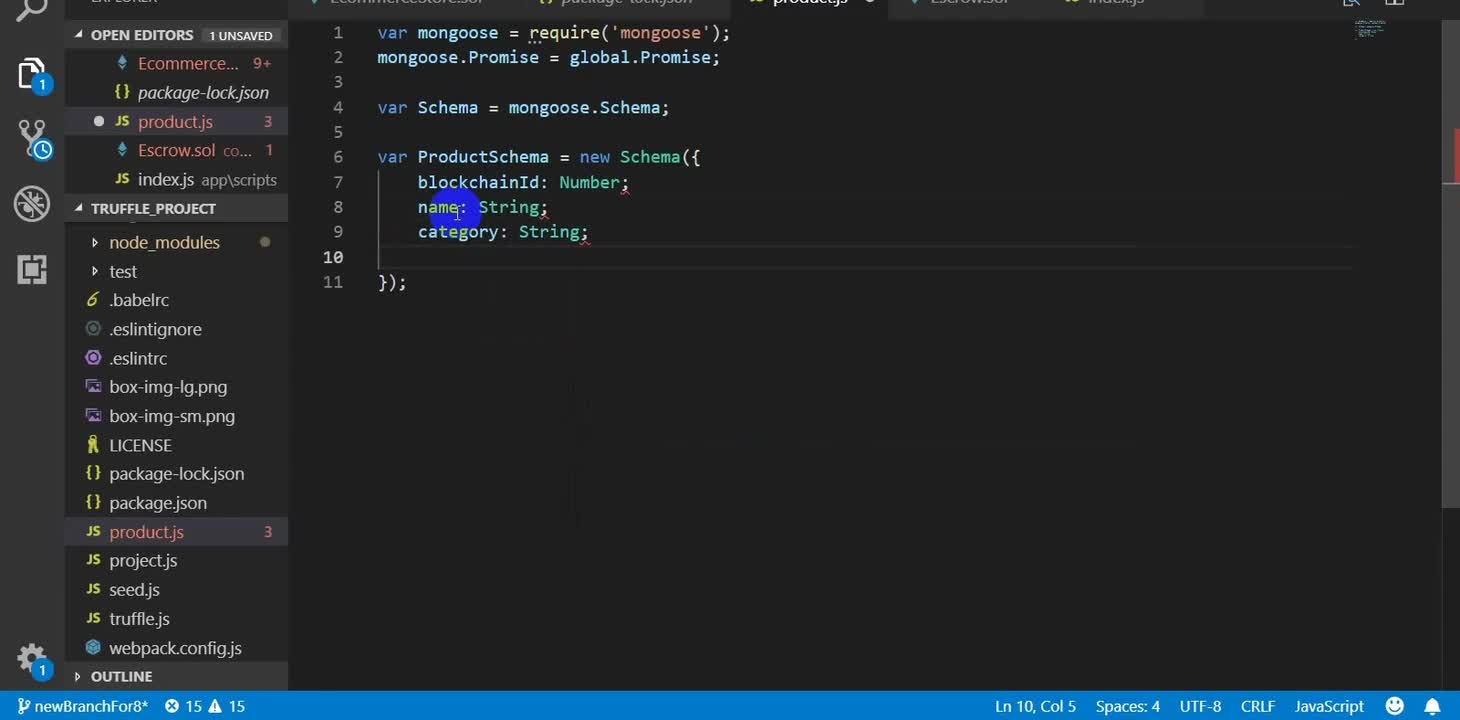1460x720 pixels.
Task: Change end of line sequence CRLF
Action: pos(1258,706)
